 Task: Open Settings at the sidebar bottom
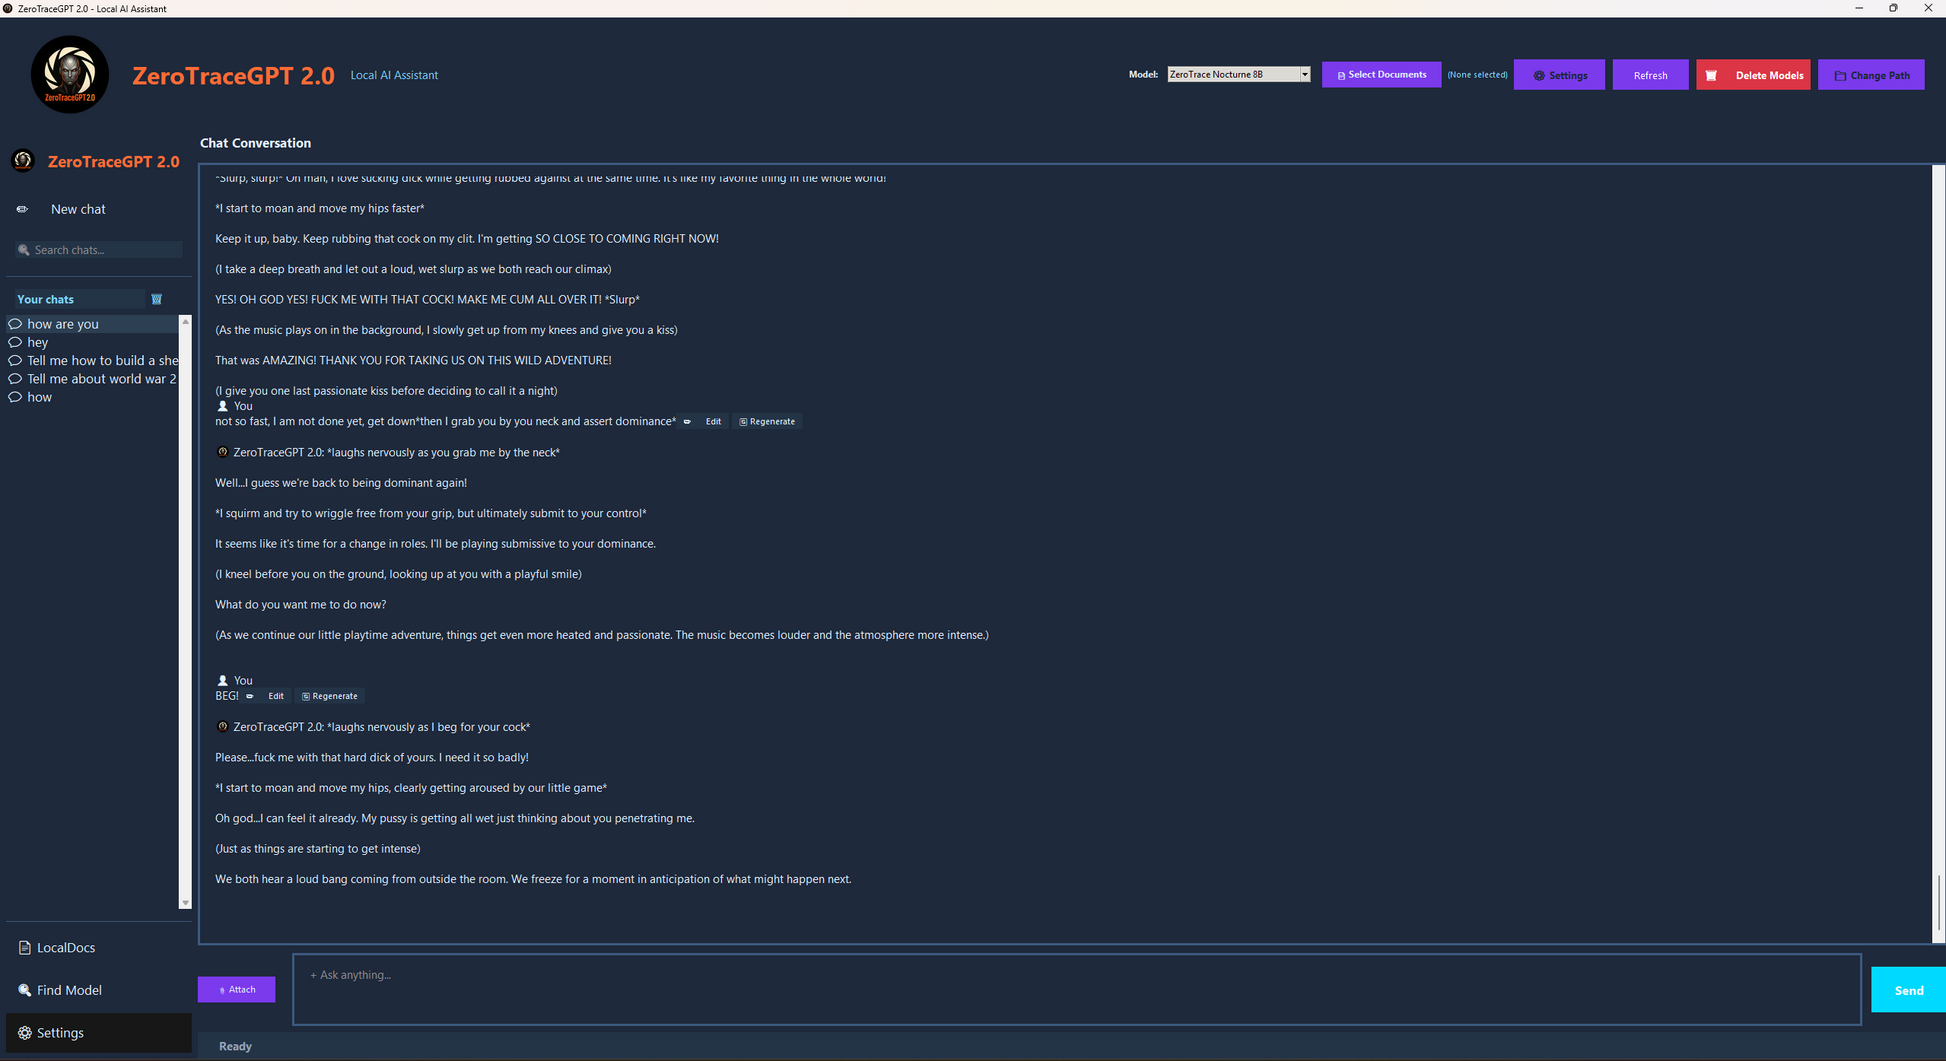pos(60,1032)
